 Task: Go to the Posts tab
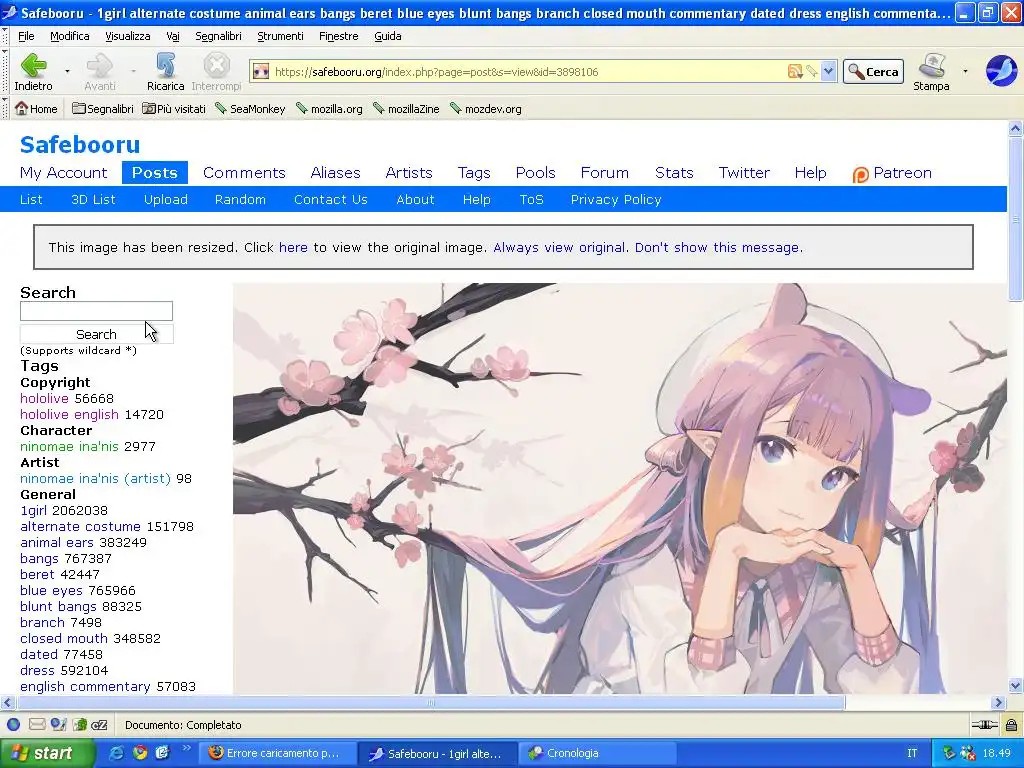pyautogui.click(x=155, y=172)
